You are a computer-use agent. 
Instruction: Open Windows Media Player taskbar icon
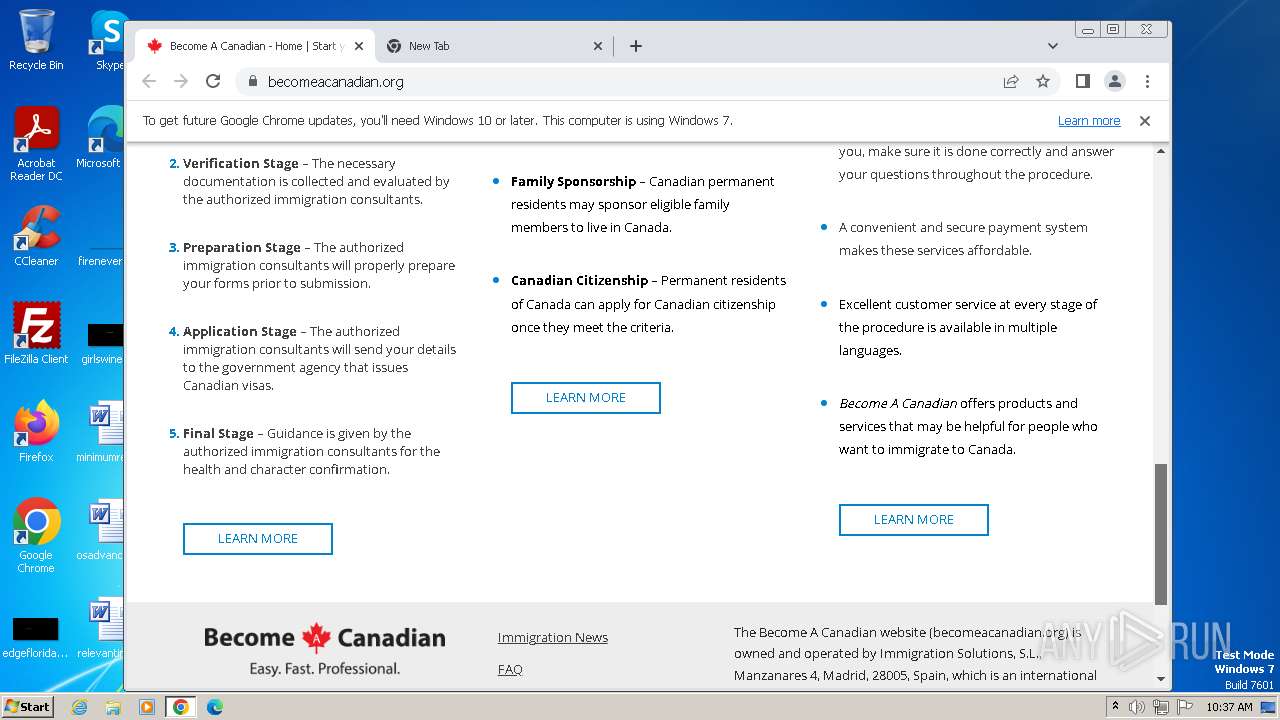[147, 707]
